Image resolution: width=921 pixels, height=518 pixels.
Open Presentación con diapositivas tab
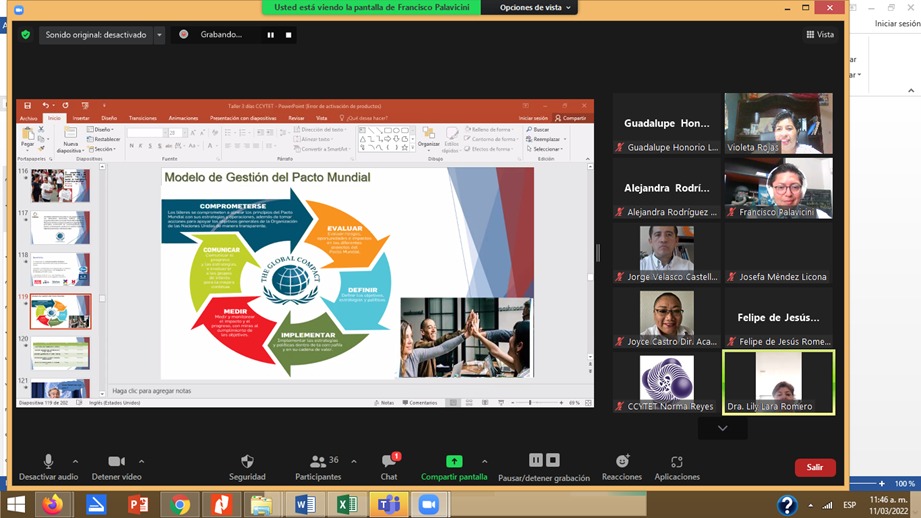(x=243, y=118)
